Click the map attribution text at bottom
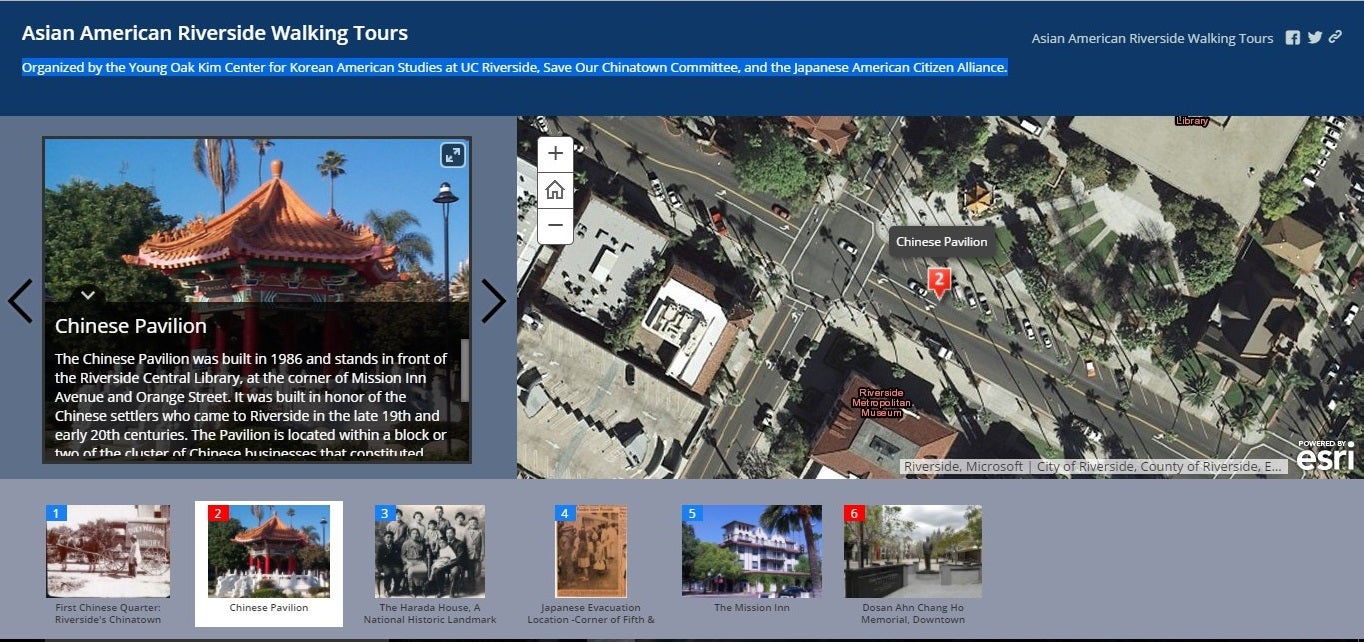Screen dimensions: 1364x642 tap(1090, 466)
